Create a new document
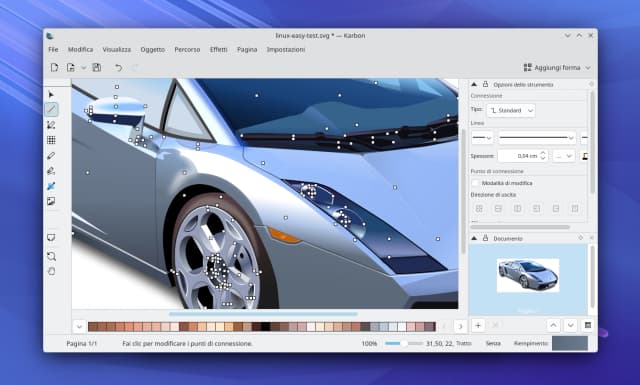The height and width of the screenshot is (385, 640). [x=54, y=67]
